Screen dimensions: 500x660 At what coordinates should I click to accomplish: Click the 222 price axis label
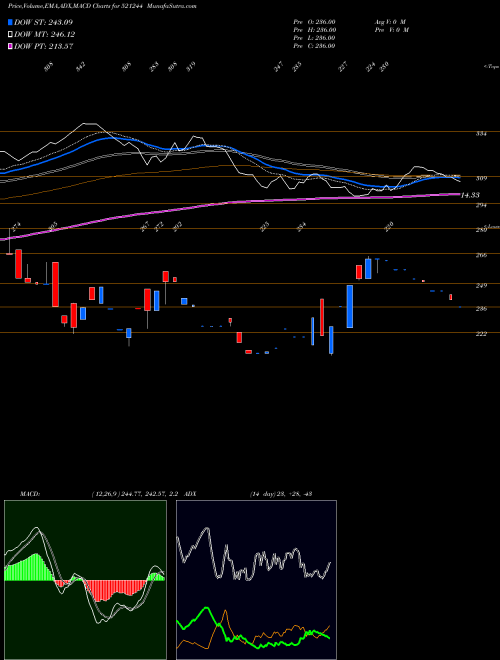[x=481, y=334]
